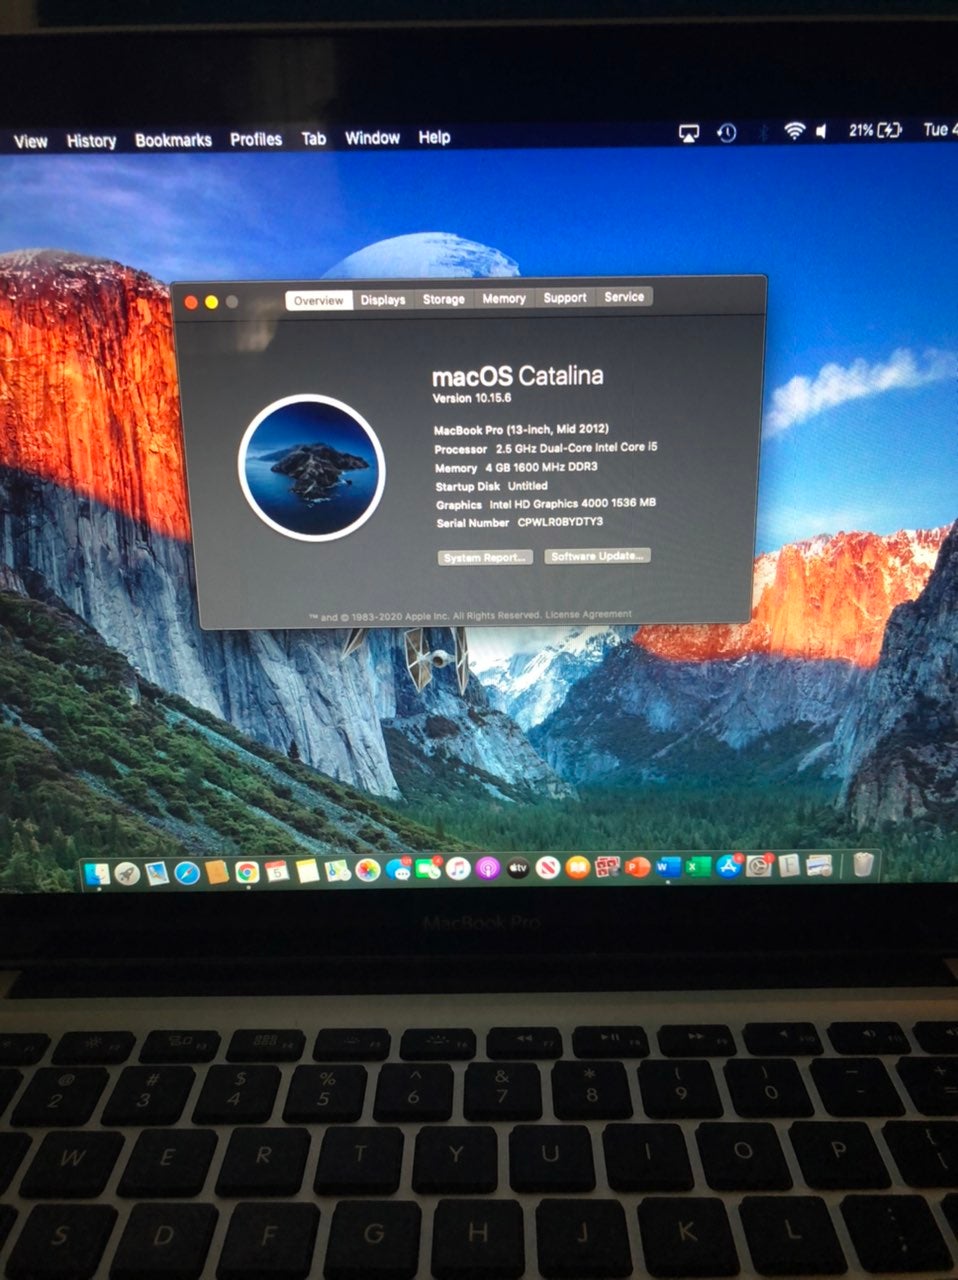Open Mail stamp icon in Dock

[x=157, y=874]
